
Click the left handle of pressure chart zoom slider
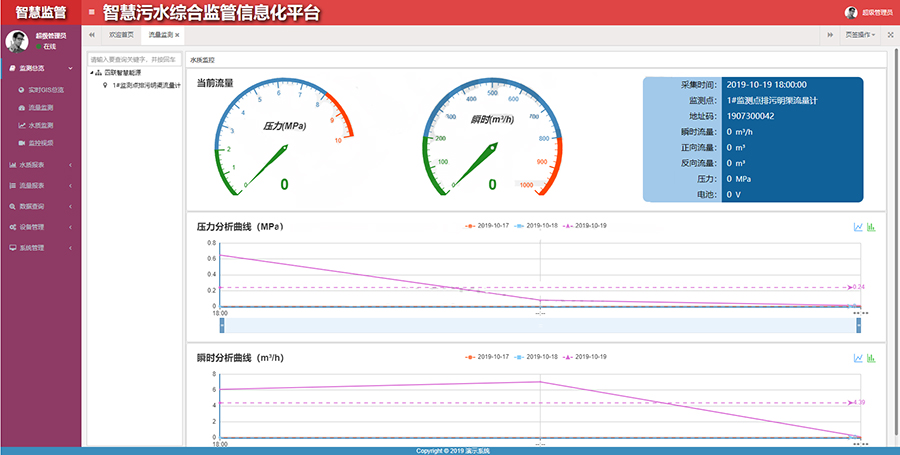click(x=222, y=325)
